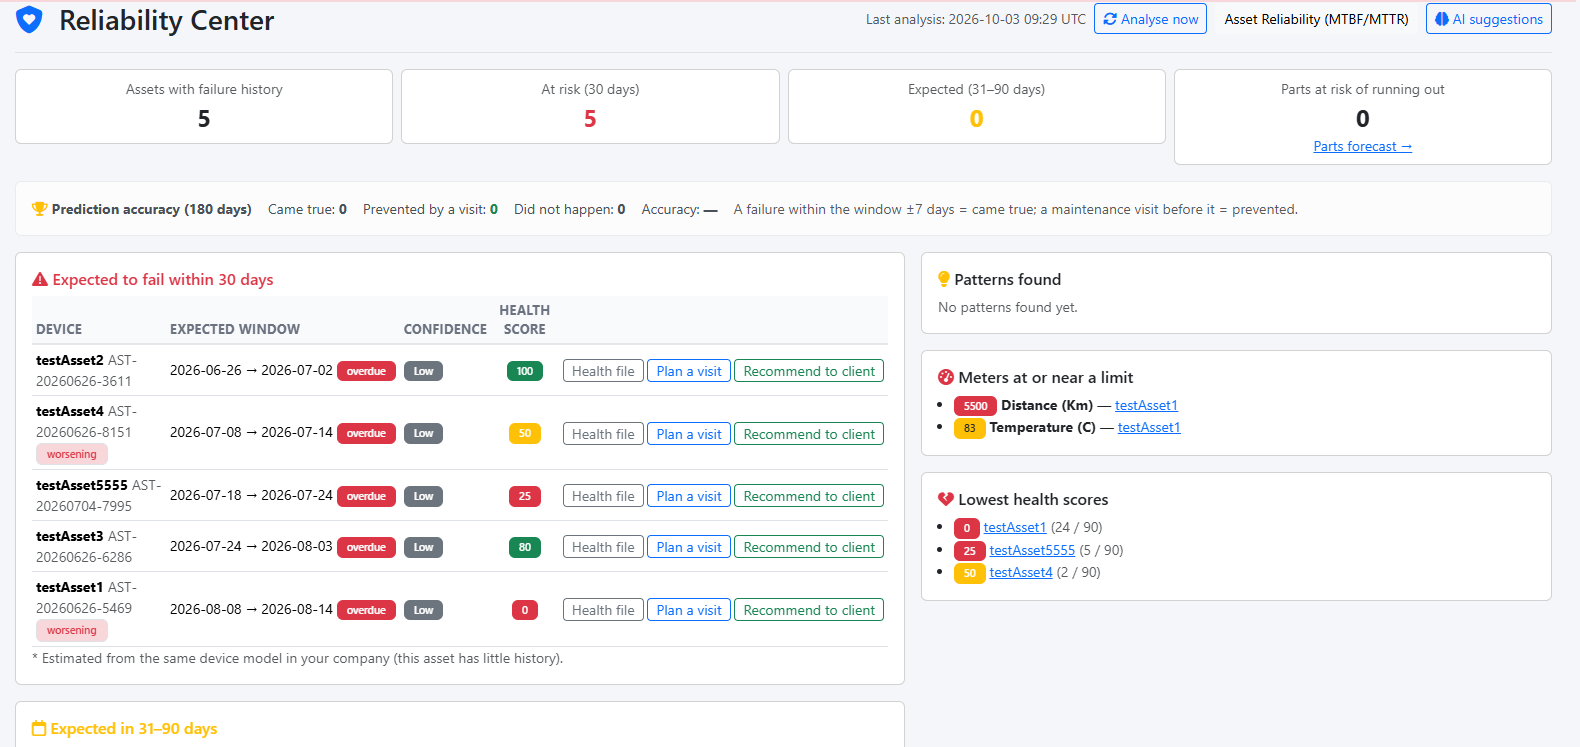Click the At risk (30 days) count

(590, 119)
